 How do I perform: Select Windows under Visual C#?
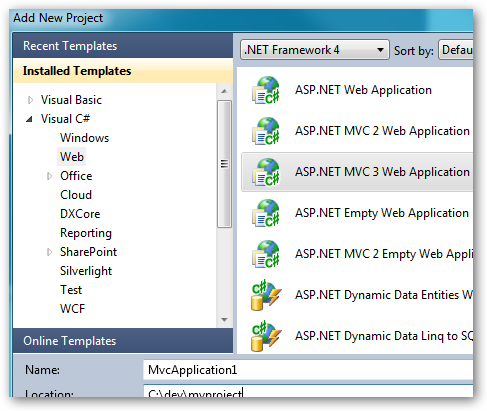(85, 138)
